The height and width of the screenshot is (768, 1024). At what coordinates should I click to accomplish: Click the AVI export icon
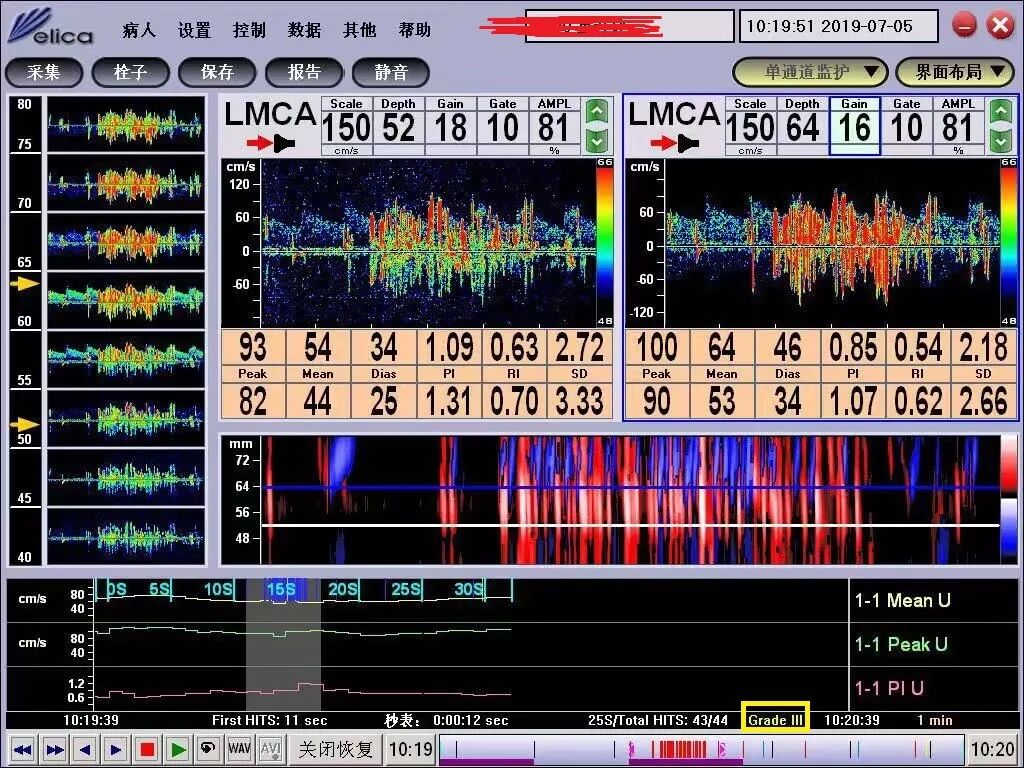point(270,748)
